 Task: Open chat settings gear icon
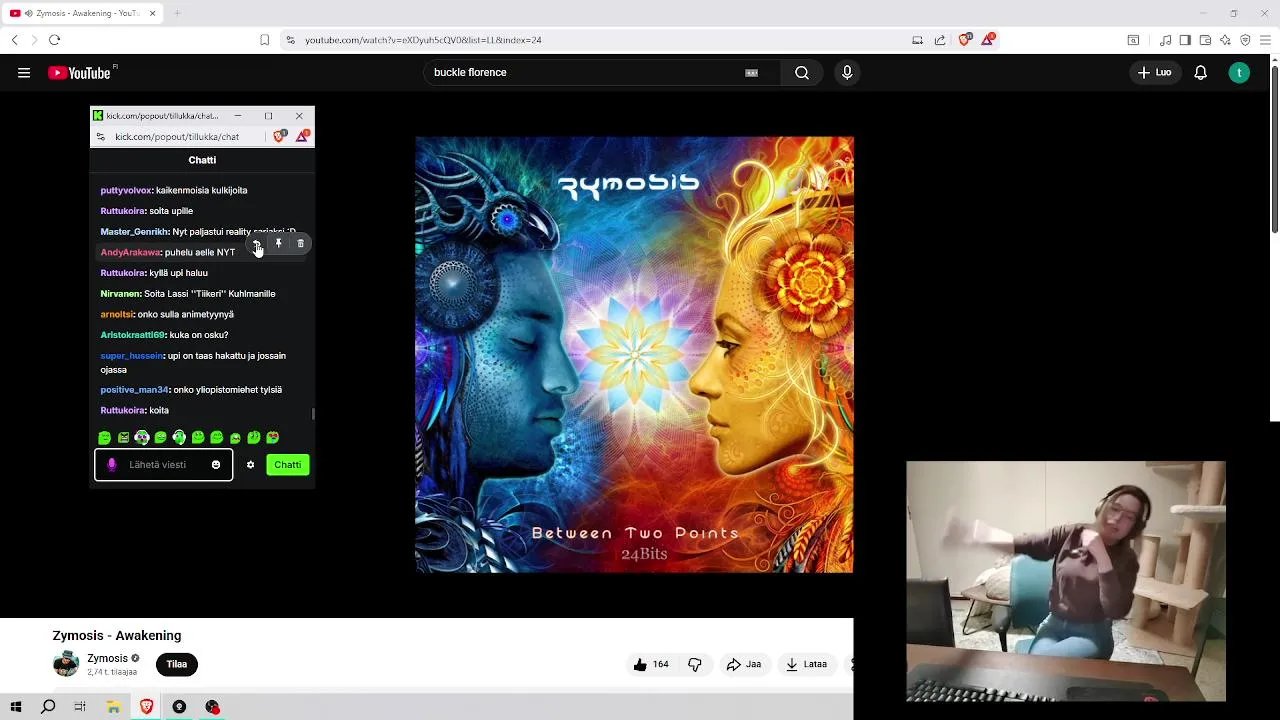[251, 465]
